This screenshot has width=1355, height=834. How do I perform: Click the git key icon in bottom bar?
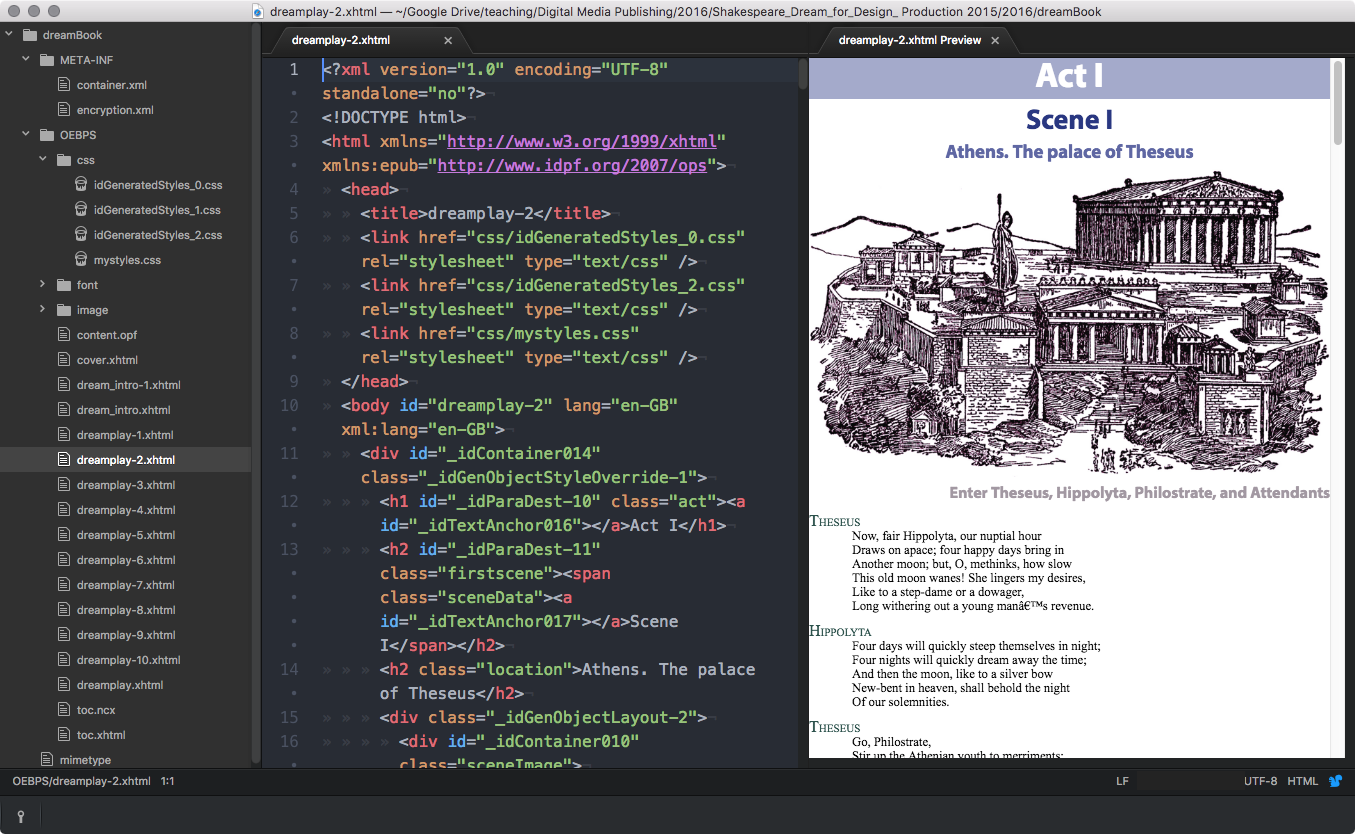pyautogui.click(x=20, y=815)
